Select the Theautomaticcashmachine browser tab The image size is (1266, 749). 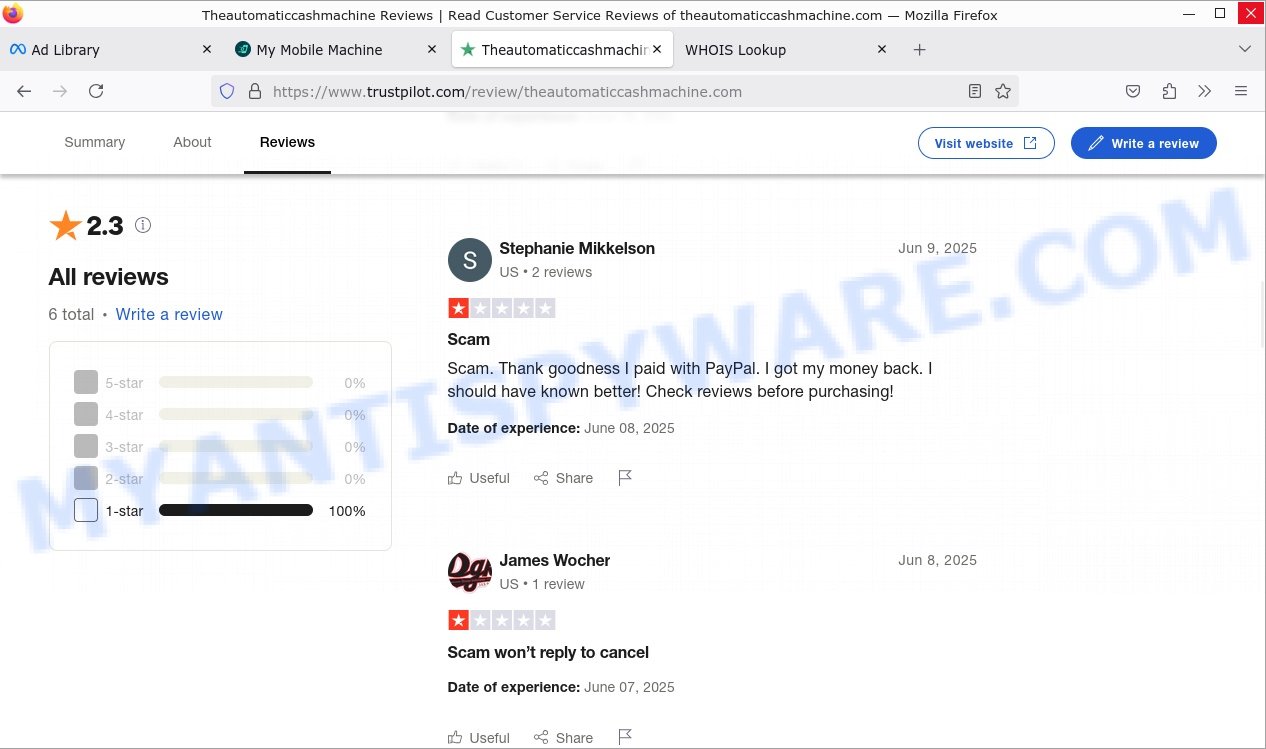[562, 49]
